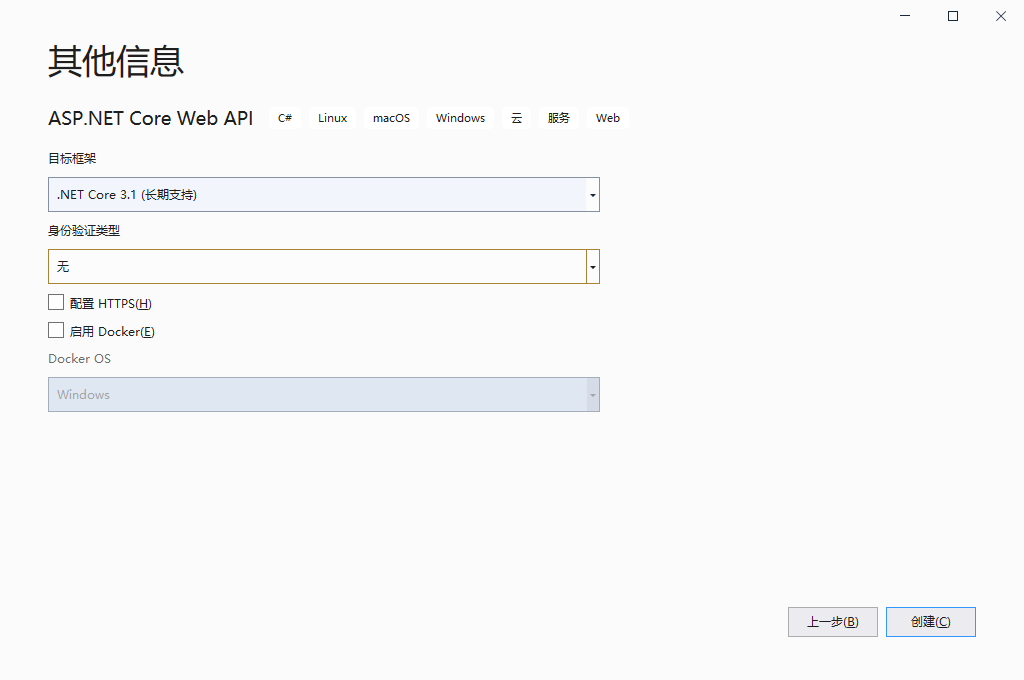Click the 云 cloud tag
This screenshot has height=680, width=1024.
[x=517, y=118]
